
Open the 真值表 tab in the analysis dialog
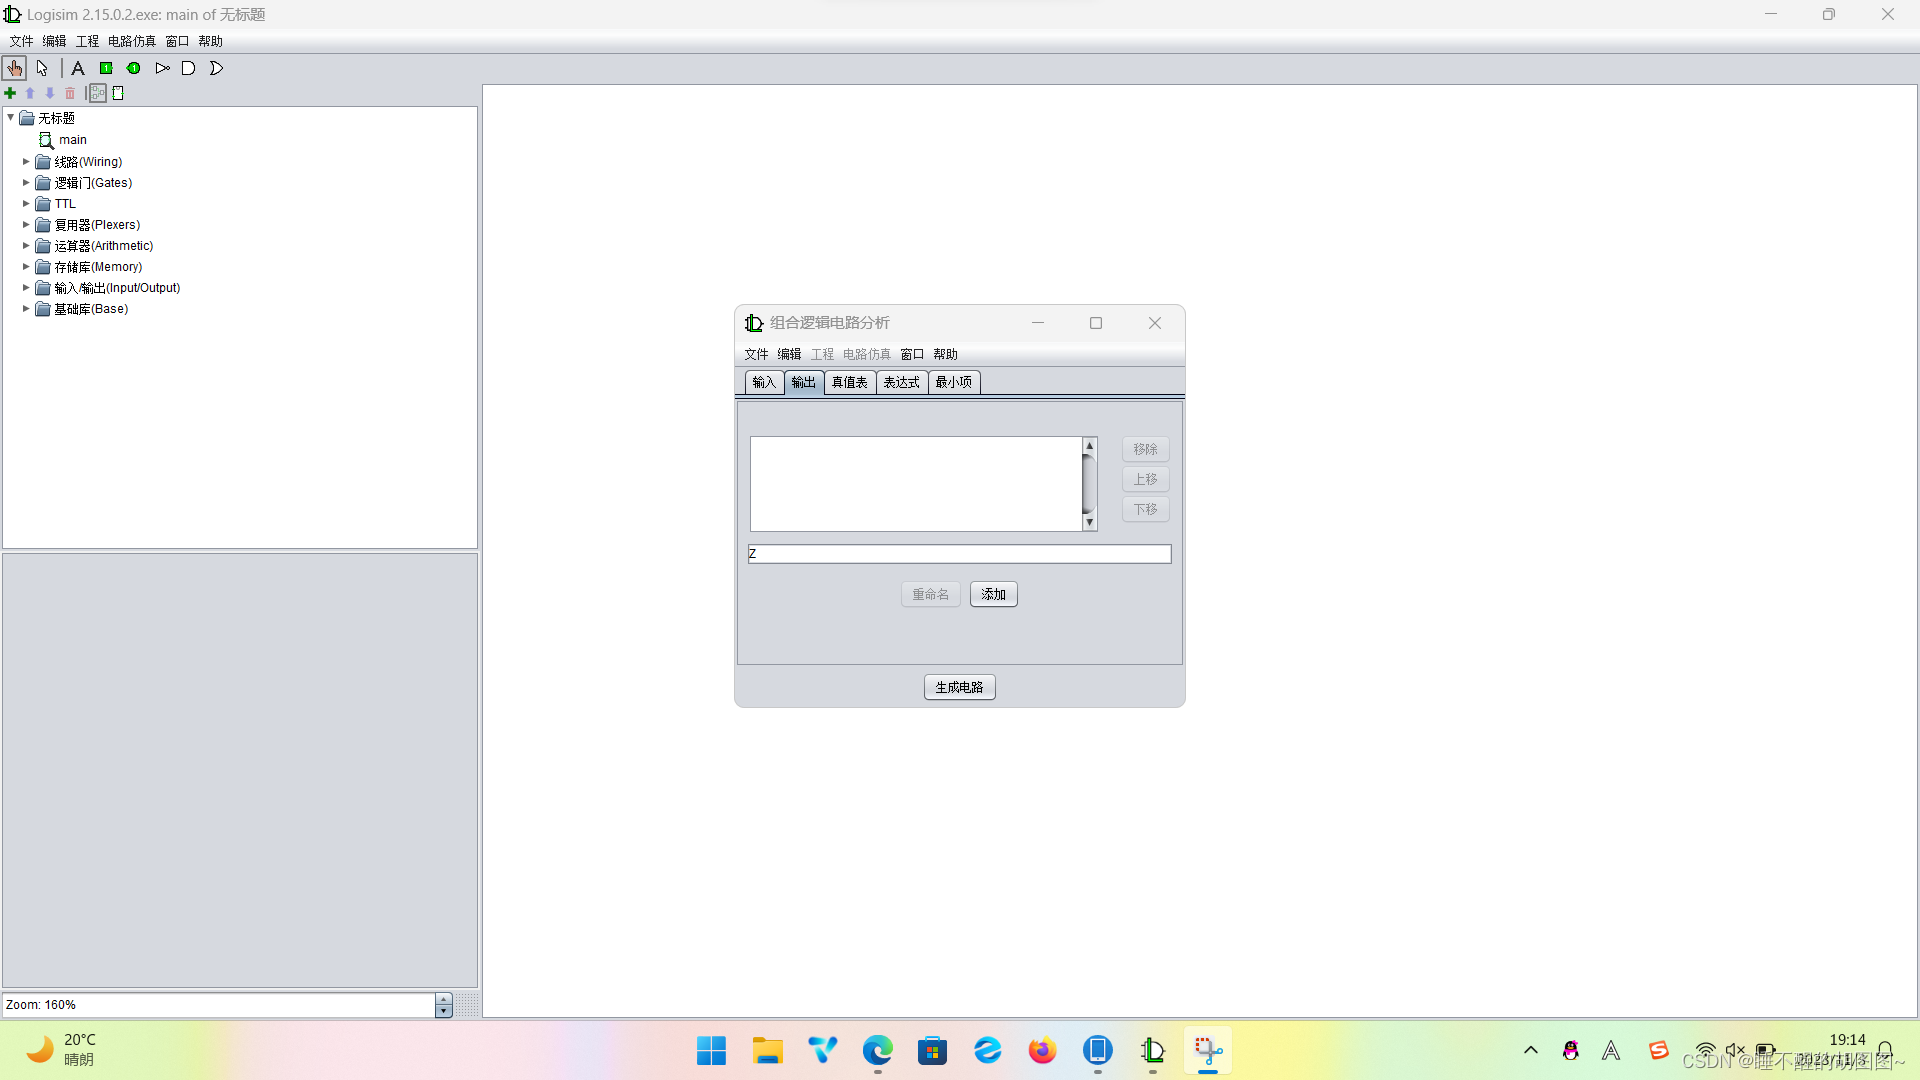point(849,382)
